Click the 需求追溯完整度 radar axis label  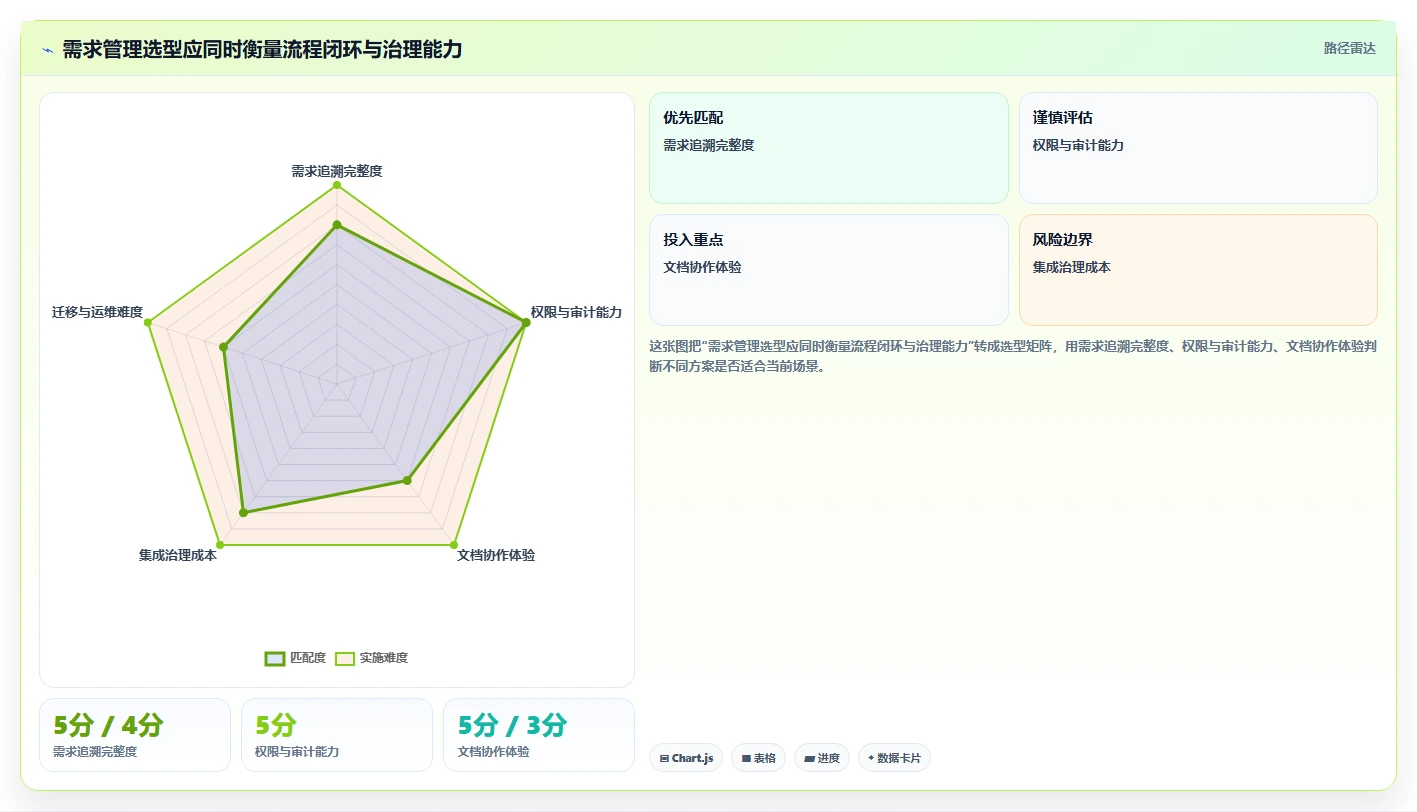click(x=337, y=171)
